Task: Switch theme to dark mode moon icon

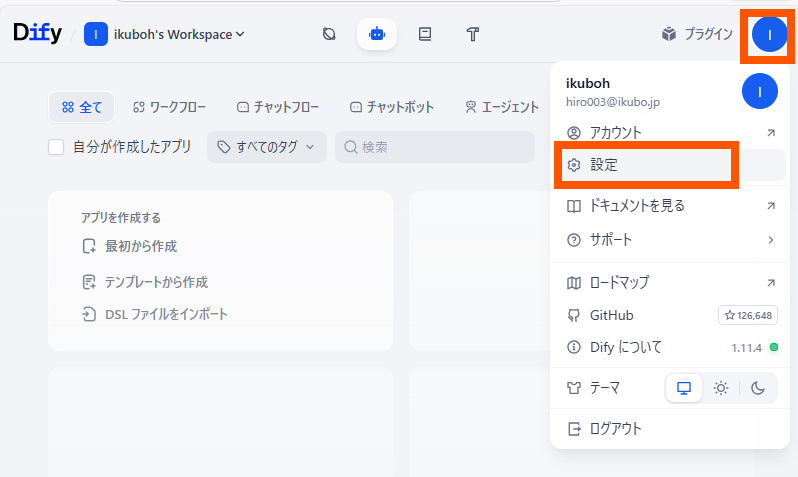Action: pos(758,388)
